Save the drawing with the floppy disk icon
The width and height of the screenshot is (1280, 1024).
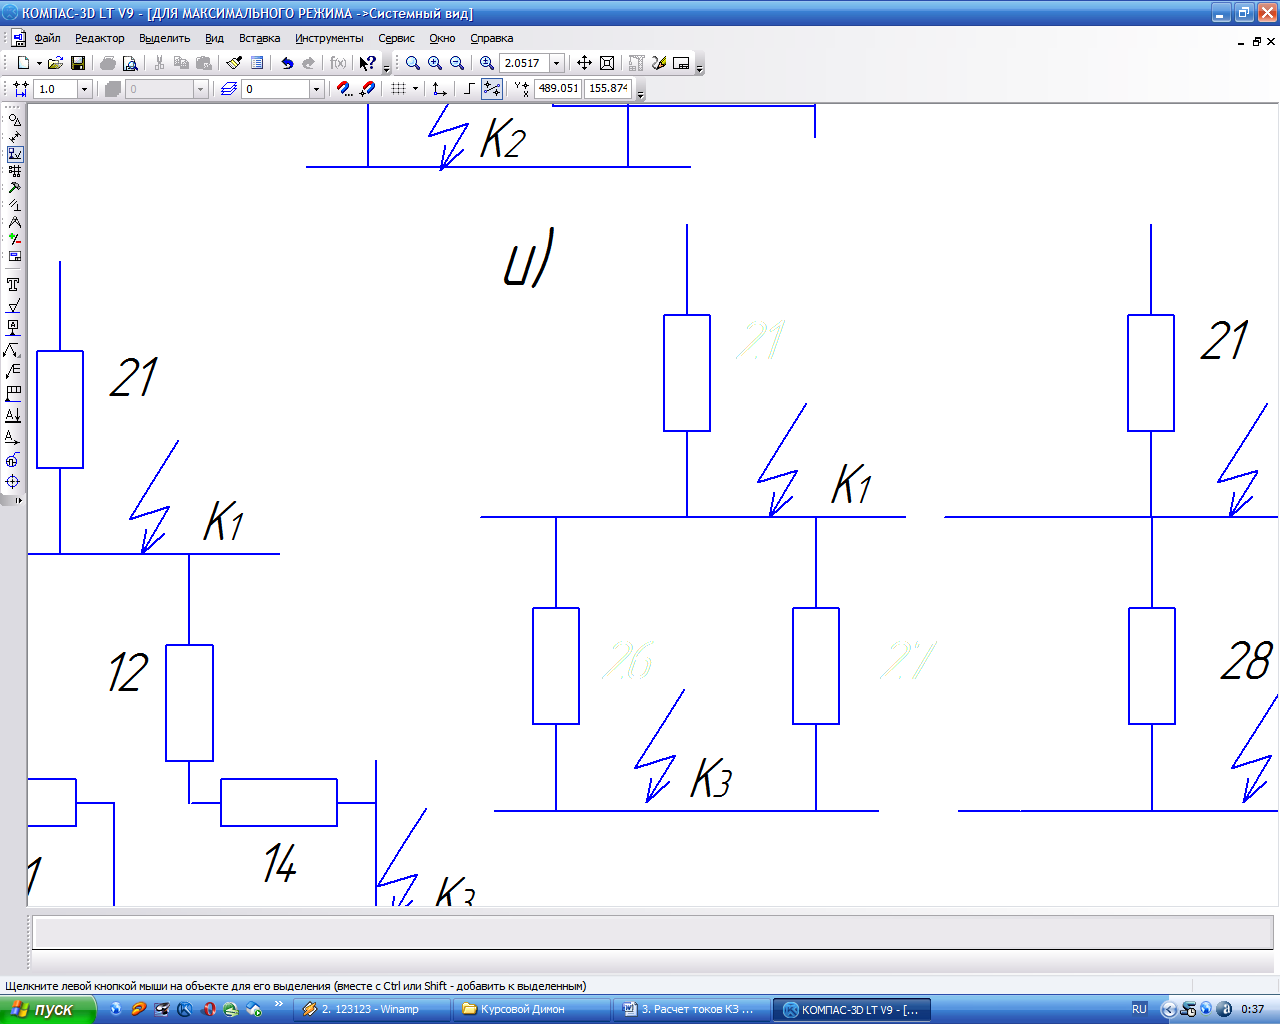(x=78, y=63)
